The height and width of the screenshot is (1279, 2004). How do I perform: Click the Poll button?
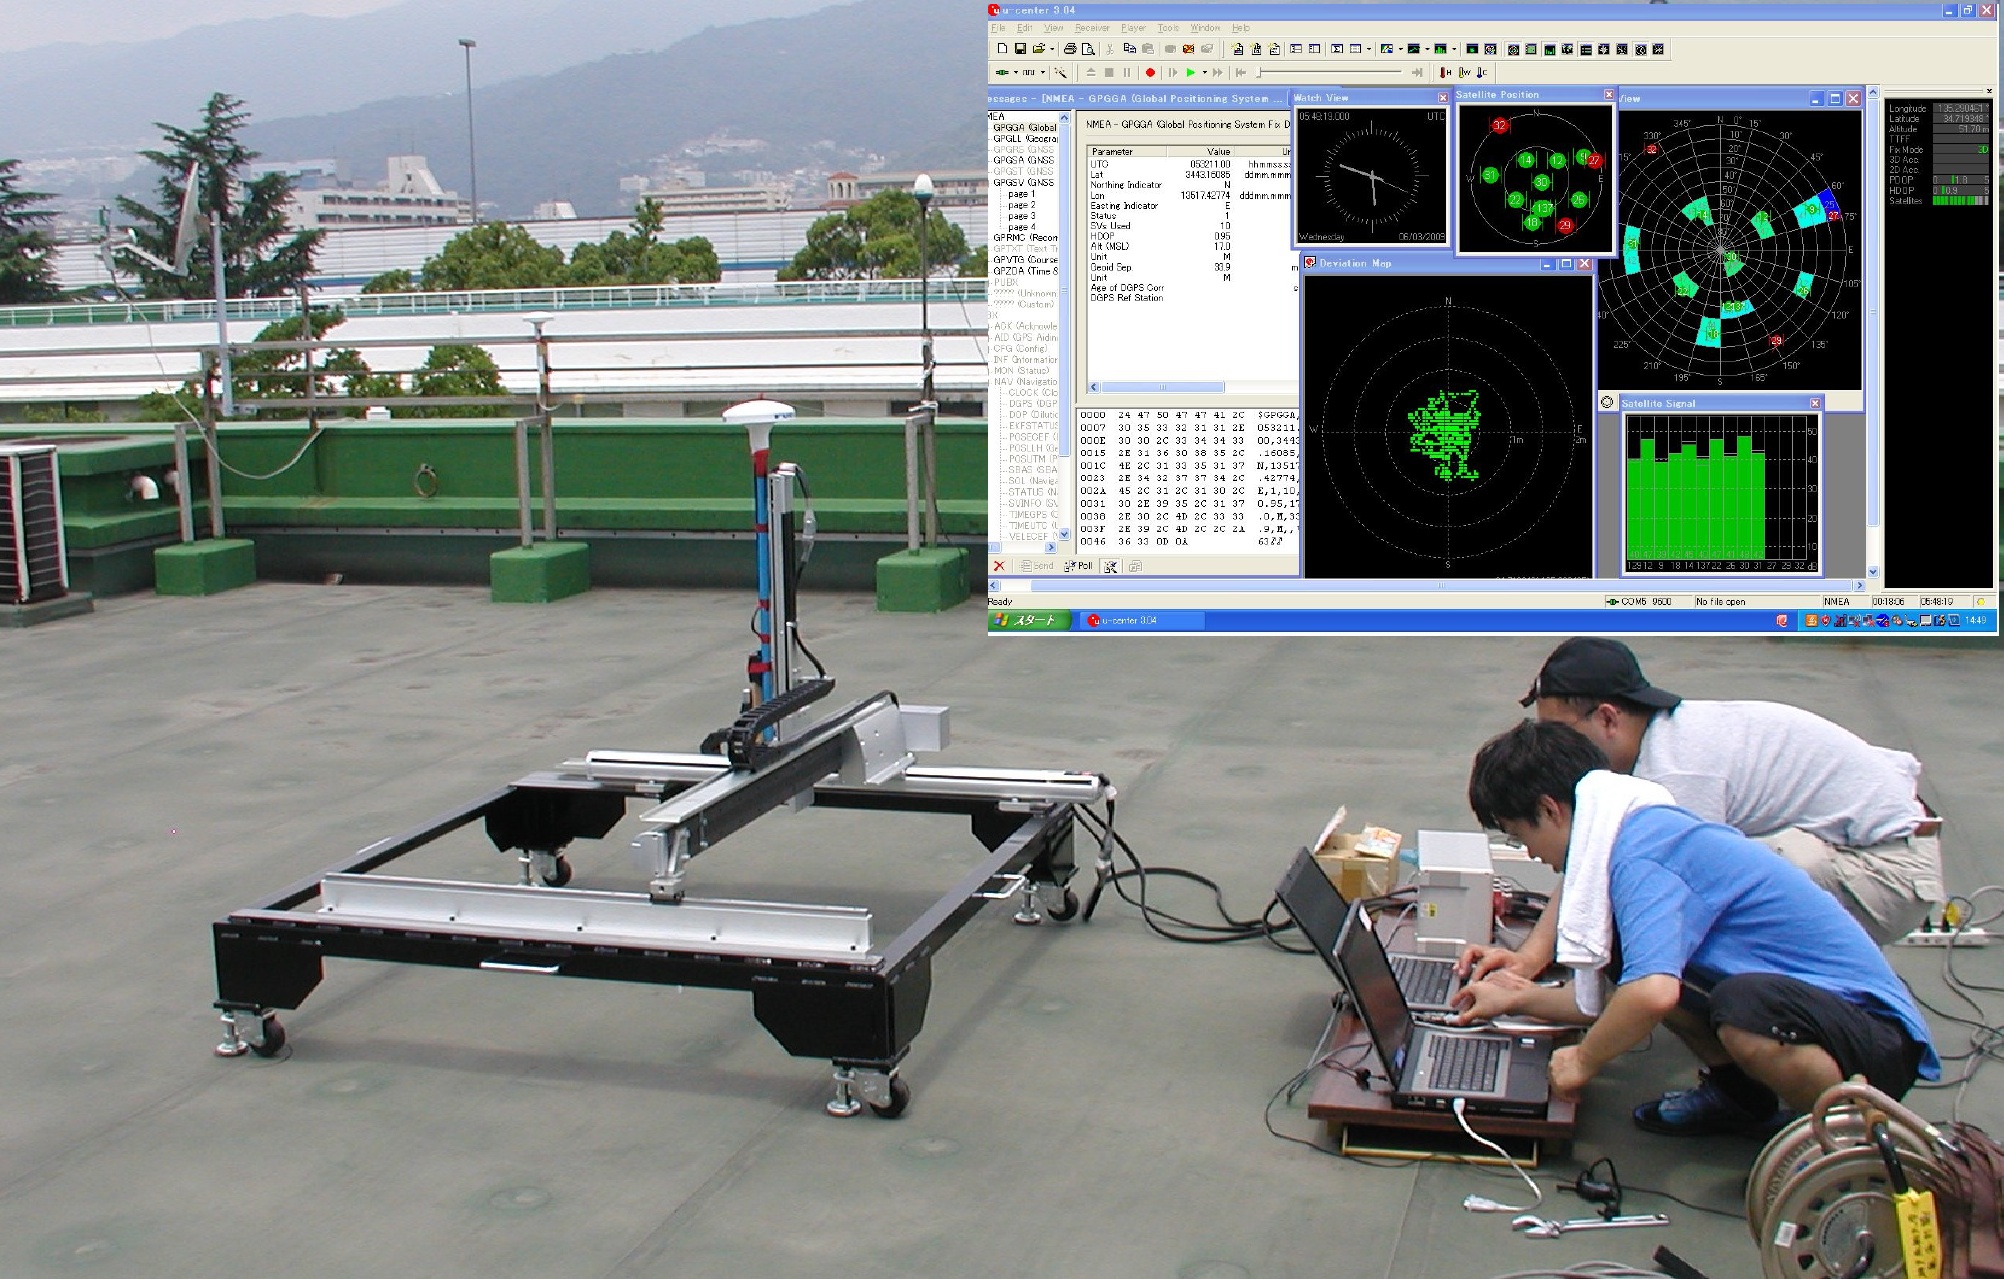point(1079,566)
